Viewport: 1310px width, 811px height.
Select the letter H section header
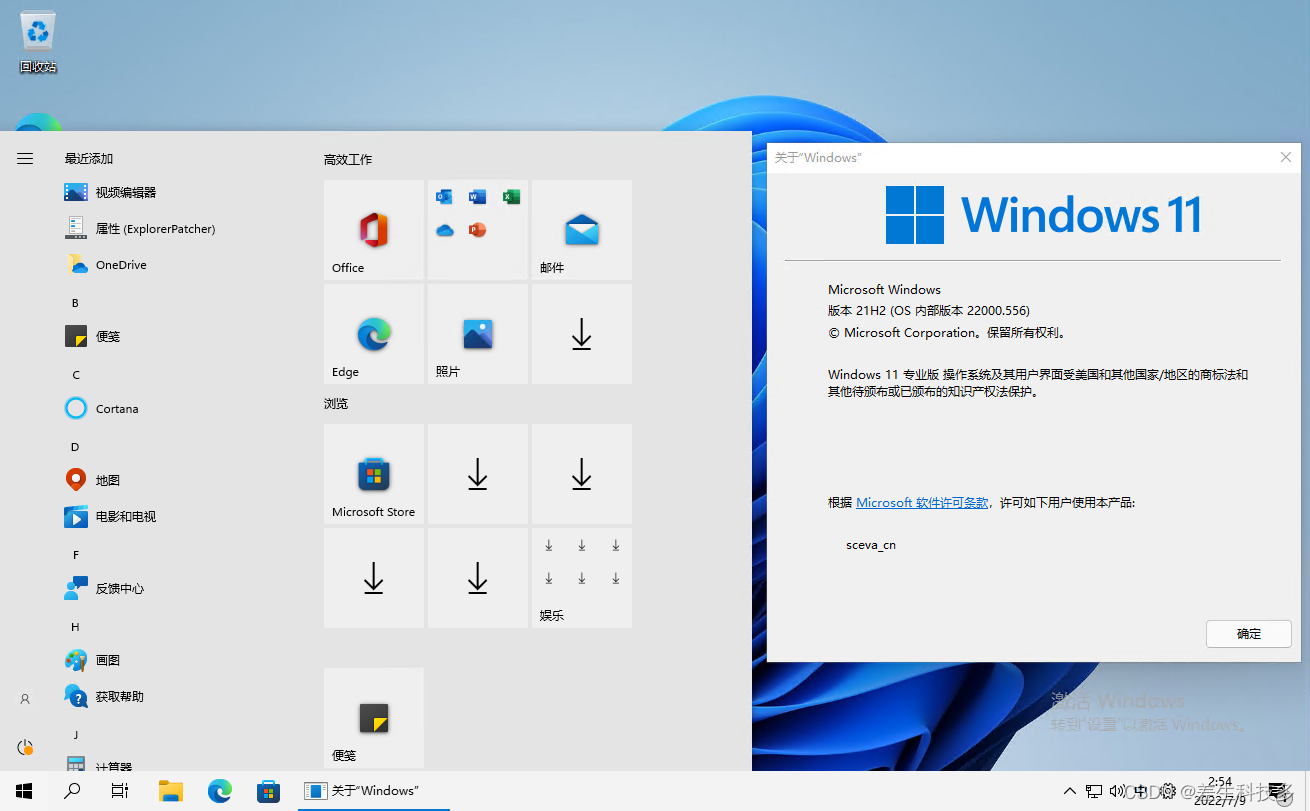point(75,627)
